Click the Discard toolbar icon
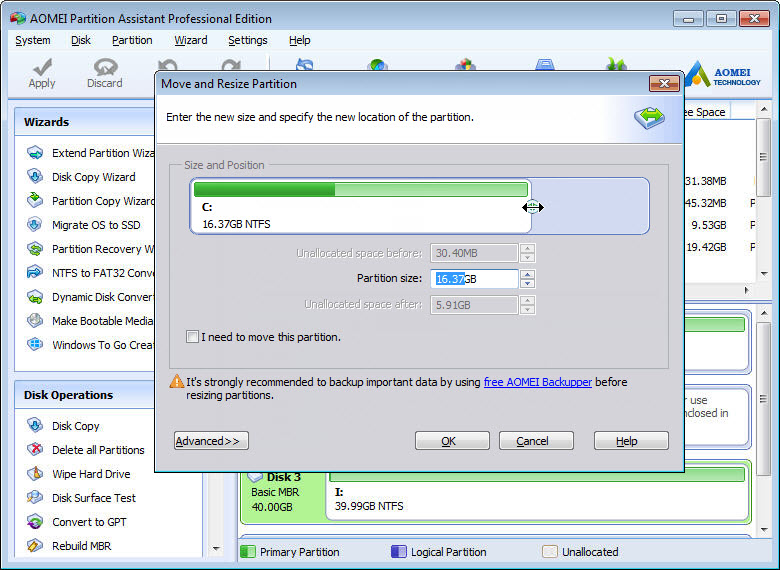Image resolution: width=780 pixels, height=570 pixels. point(105,67)
